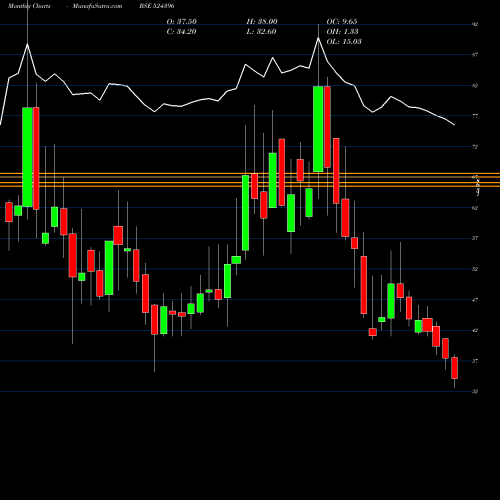
Task: Click the "BSE 524396" symbol text
Action: coord(157,6)
